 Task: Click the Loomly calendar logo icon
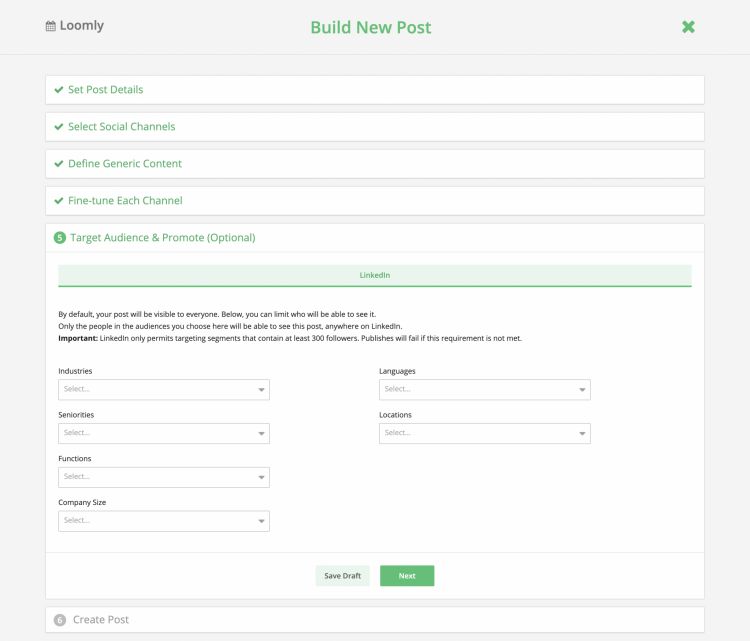(51, 26)
